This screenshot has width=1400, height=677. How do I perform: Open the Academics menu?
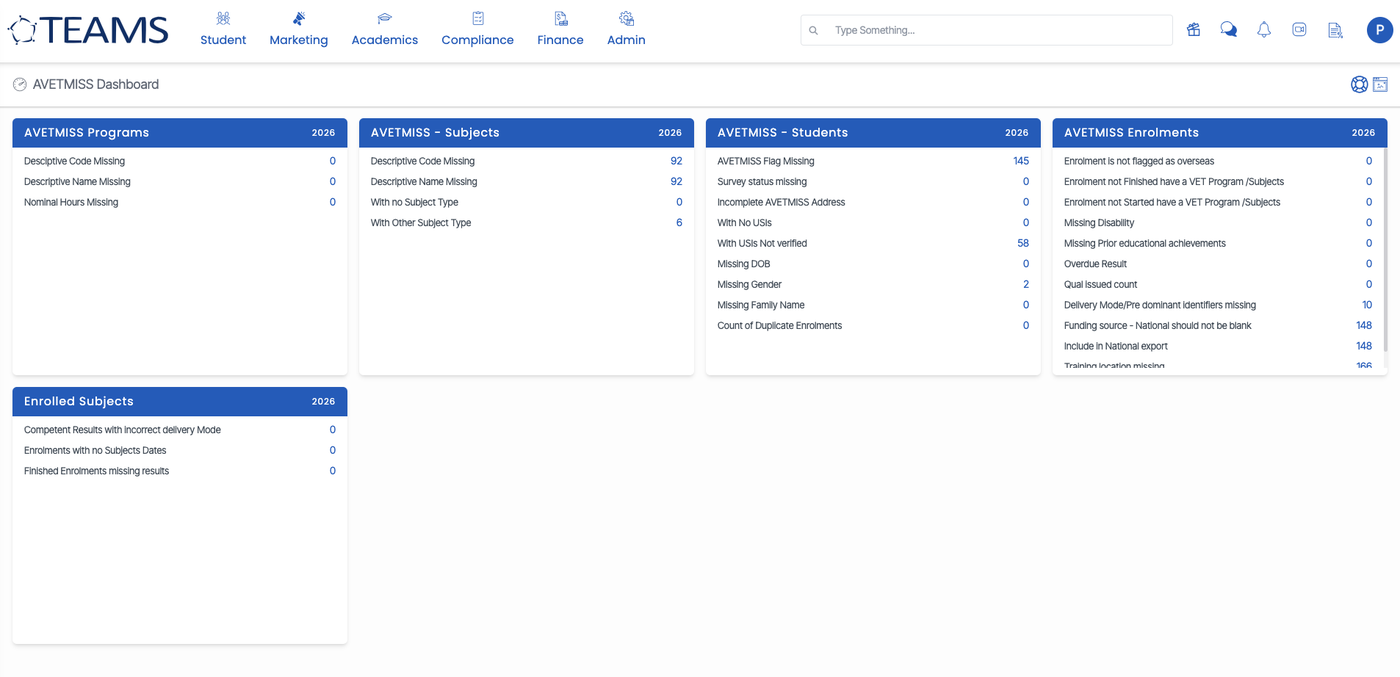point(385,29)
